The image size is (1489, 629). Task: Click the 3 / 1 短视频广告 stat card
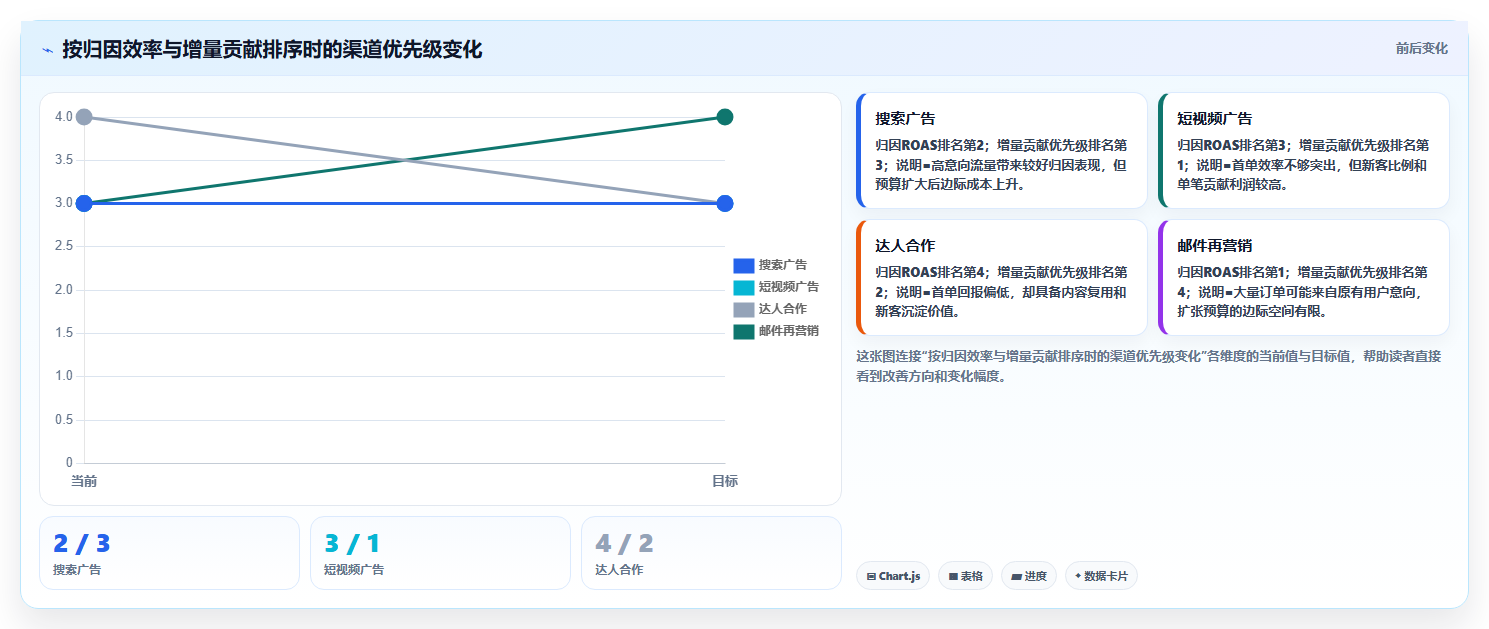click(x=440, y=553)
